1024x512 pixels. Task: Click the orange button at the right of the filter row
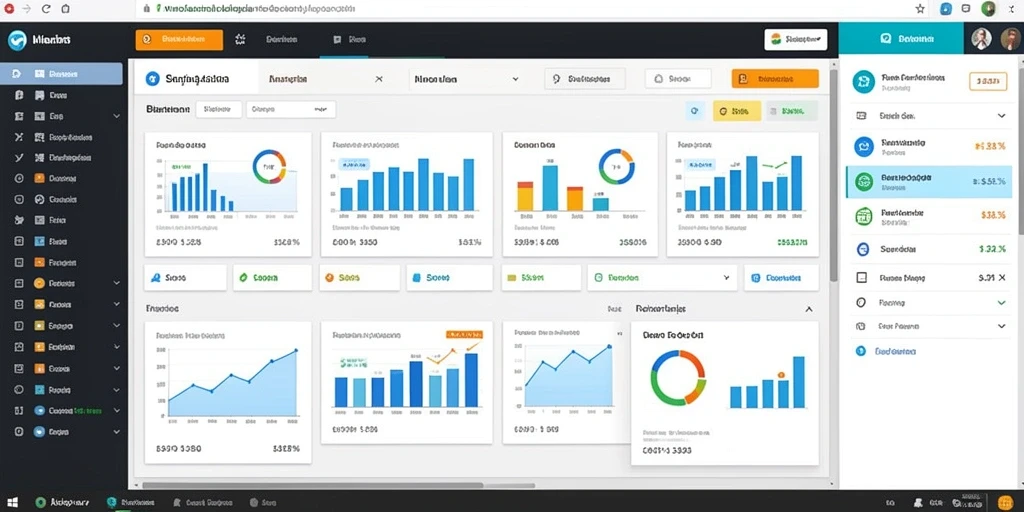coord(775,79)
